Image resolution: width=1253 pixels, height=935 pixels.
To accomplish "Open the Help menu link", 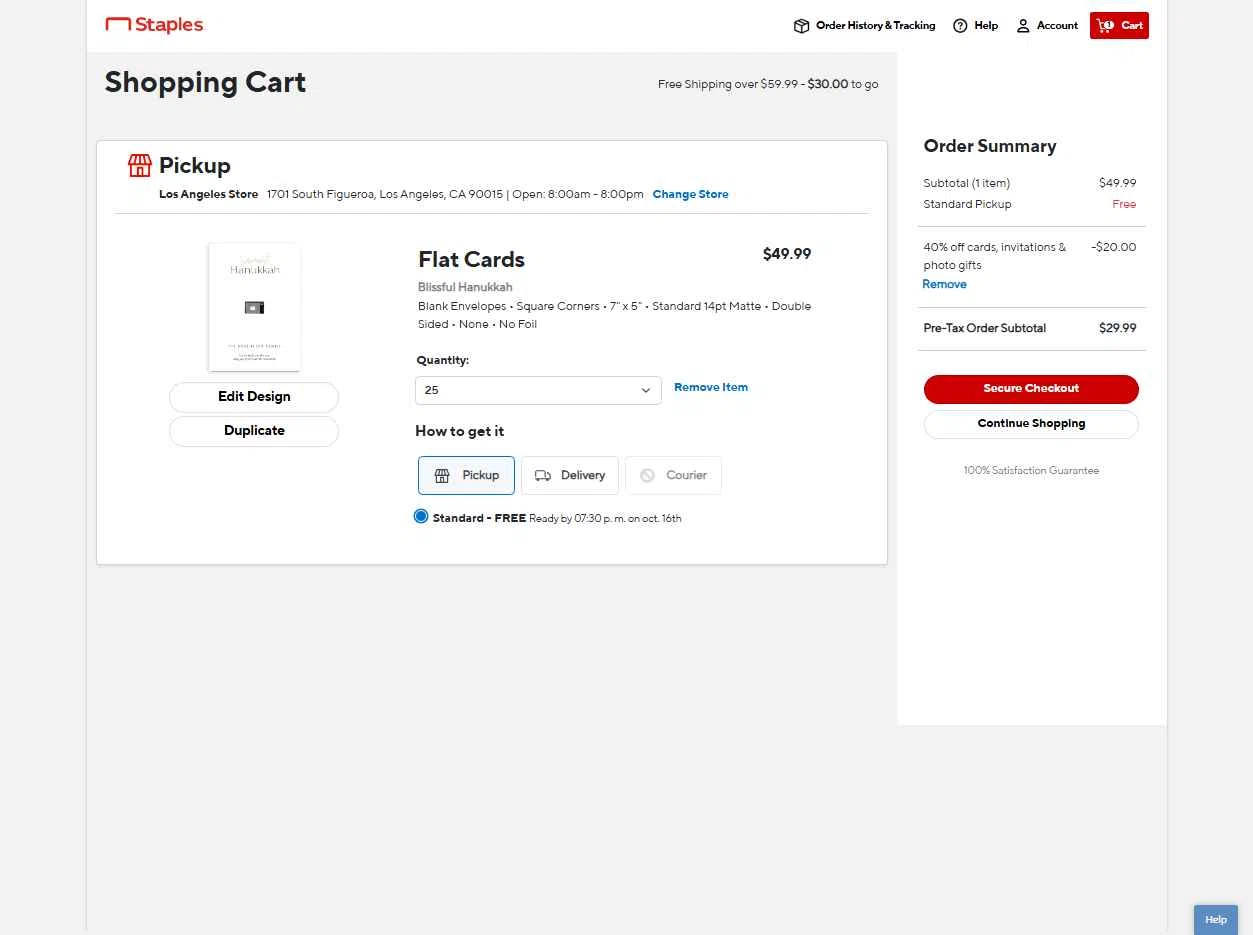I will [x=975, y=26].
